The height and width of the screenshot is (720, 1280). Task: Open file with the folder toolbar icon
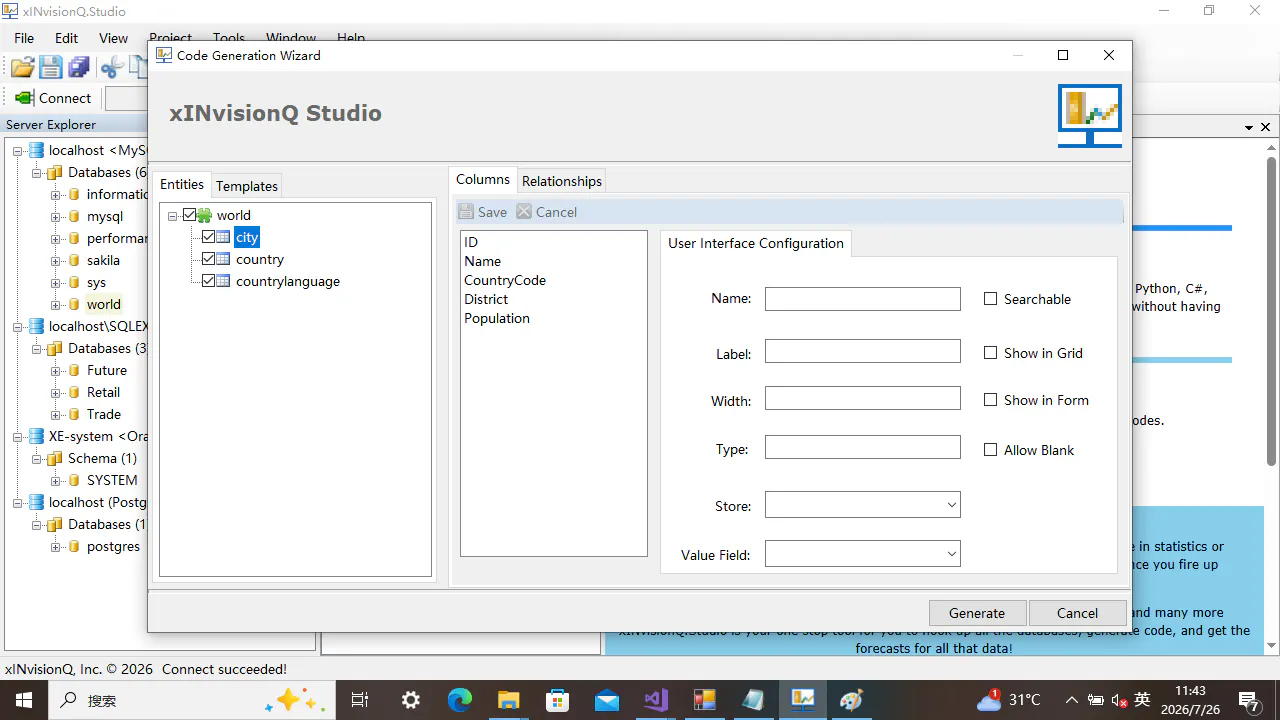tap(22, 67)
